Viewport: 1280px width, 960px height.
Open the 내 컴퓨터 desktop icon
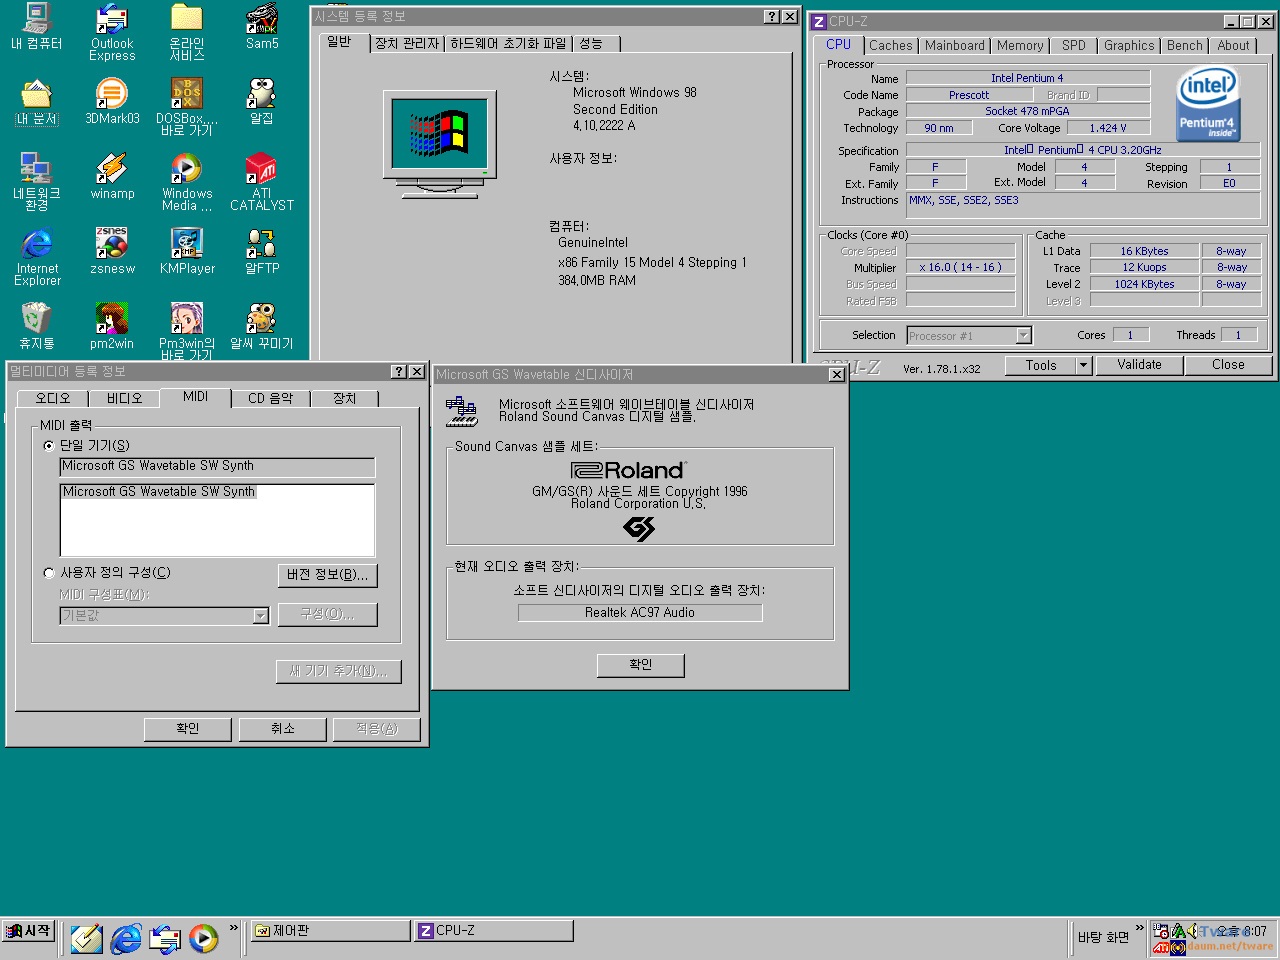37,27
